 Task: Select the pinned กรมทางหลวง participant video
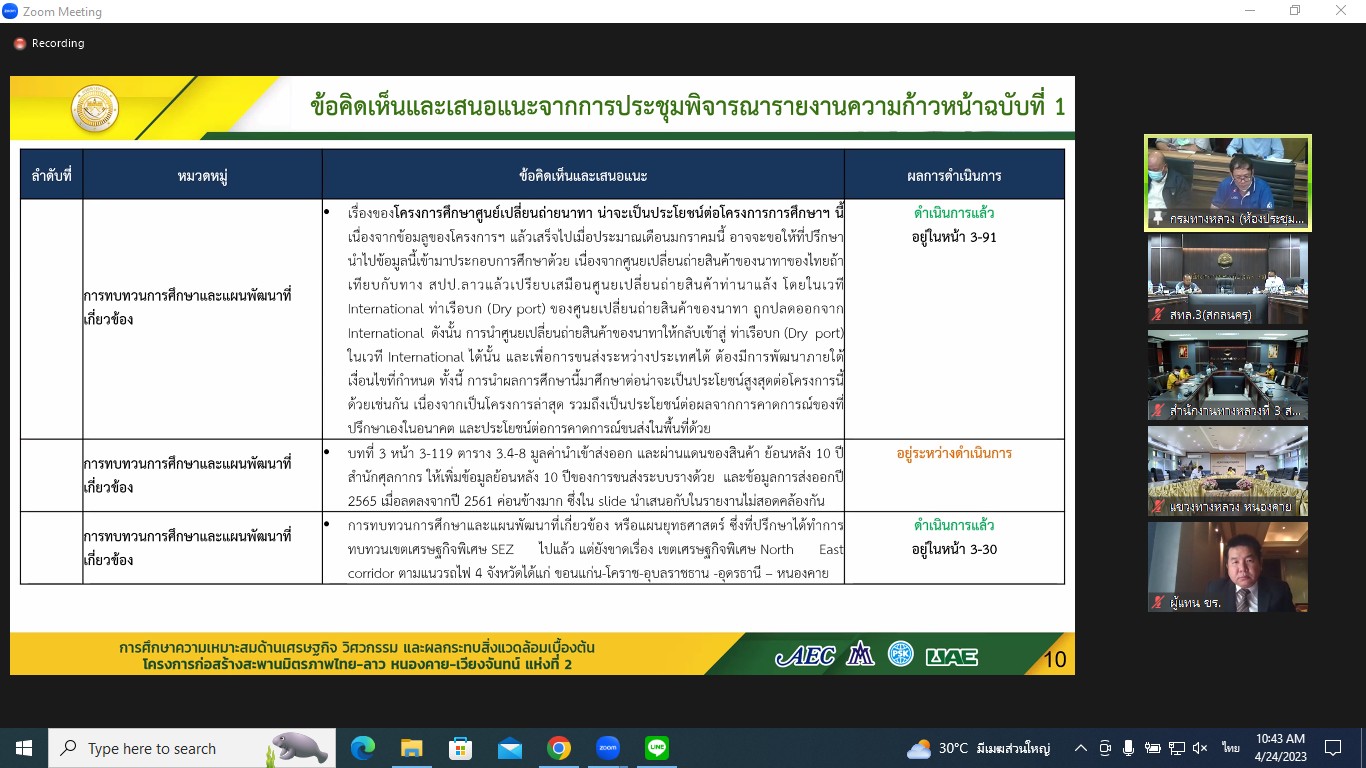(1227, 183)
